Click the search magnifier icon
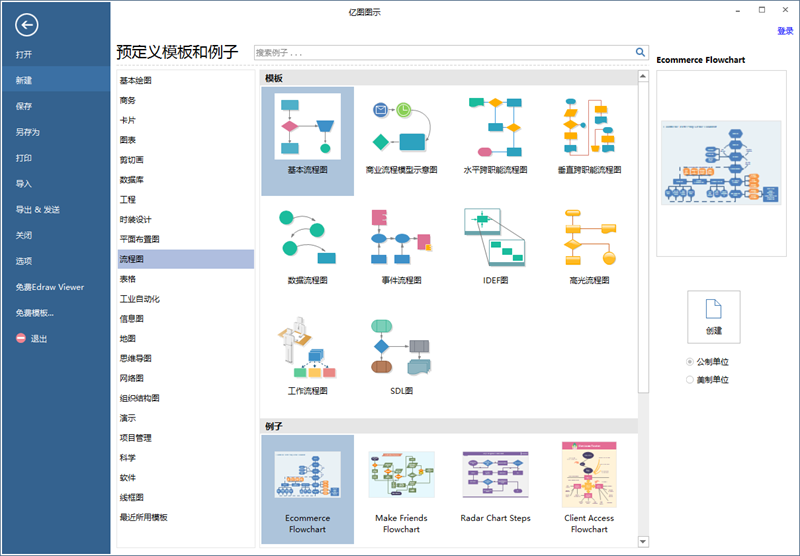The width and height of the screenshot is (800, 556). [640, 52]
